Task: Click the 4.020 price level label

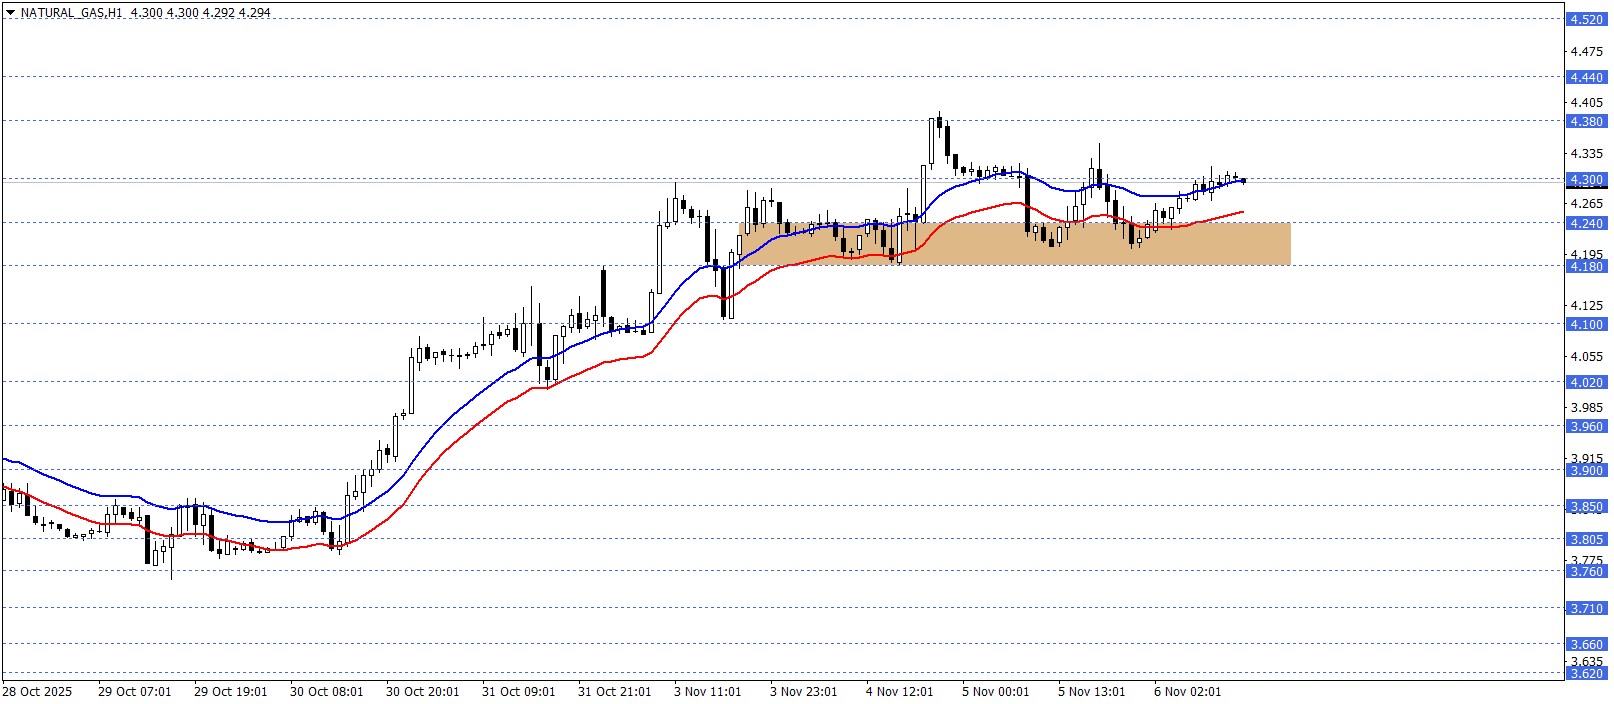Action: 1585,383
